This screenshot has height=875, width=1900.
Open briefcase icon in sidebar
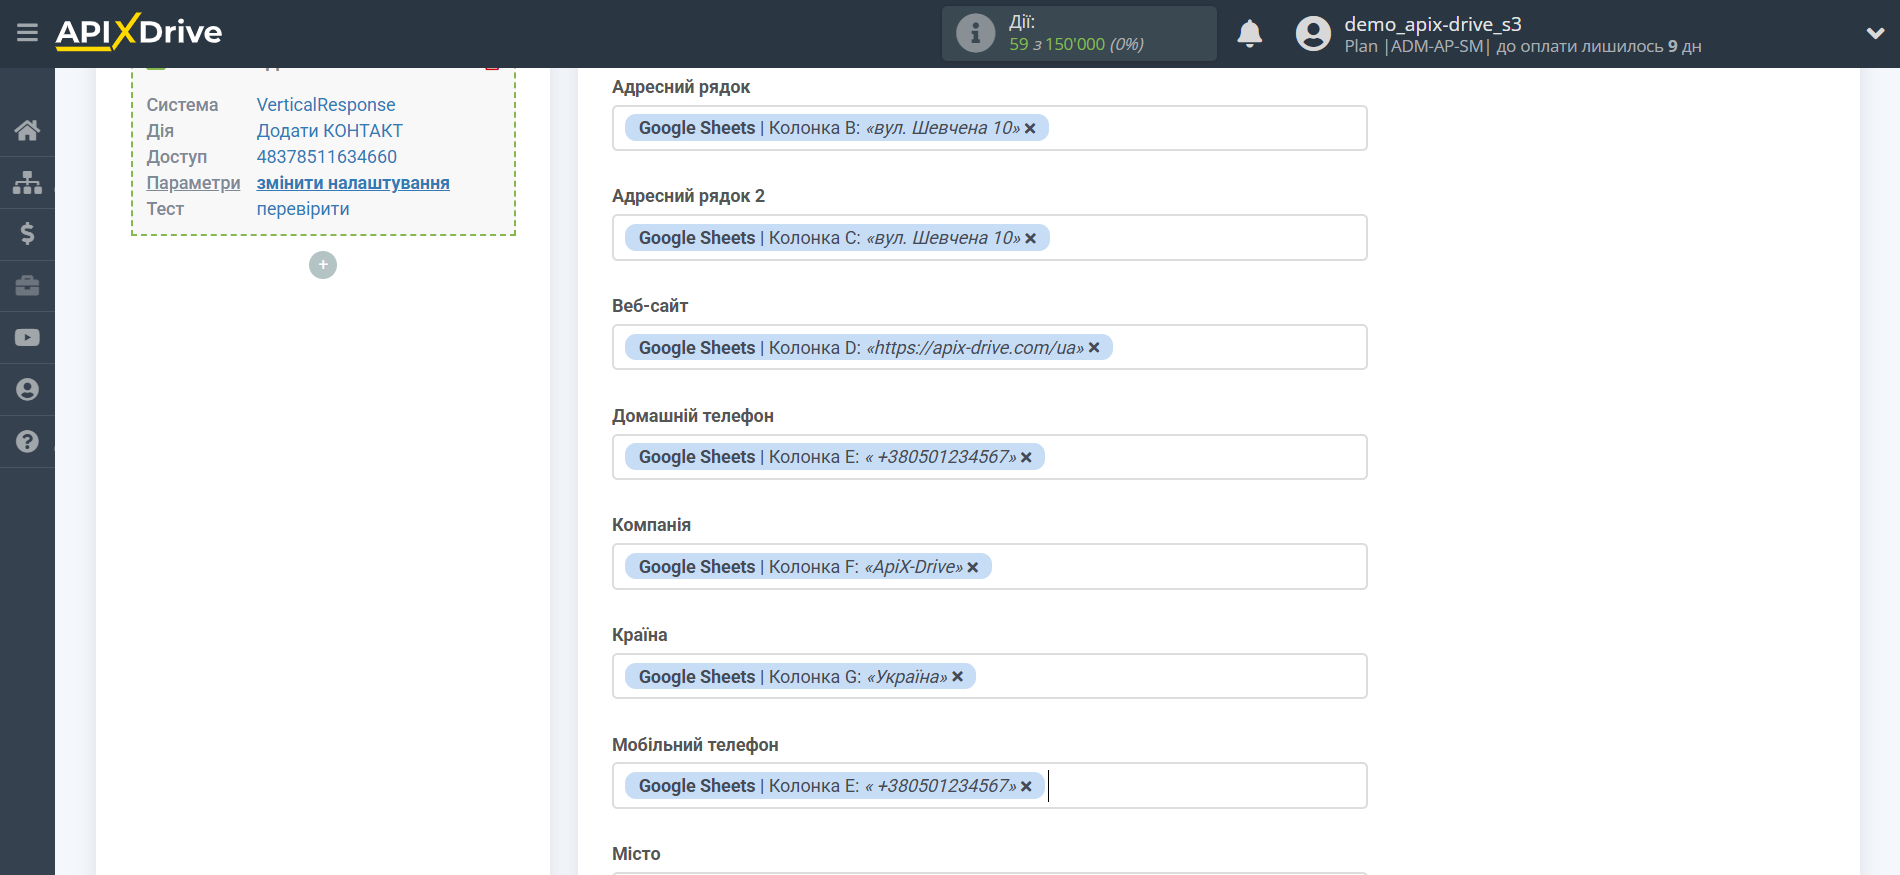pyautogui.click(x=27, y=286)
